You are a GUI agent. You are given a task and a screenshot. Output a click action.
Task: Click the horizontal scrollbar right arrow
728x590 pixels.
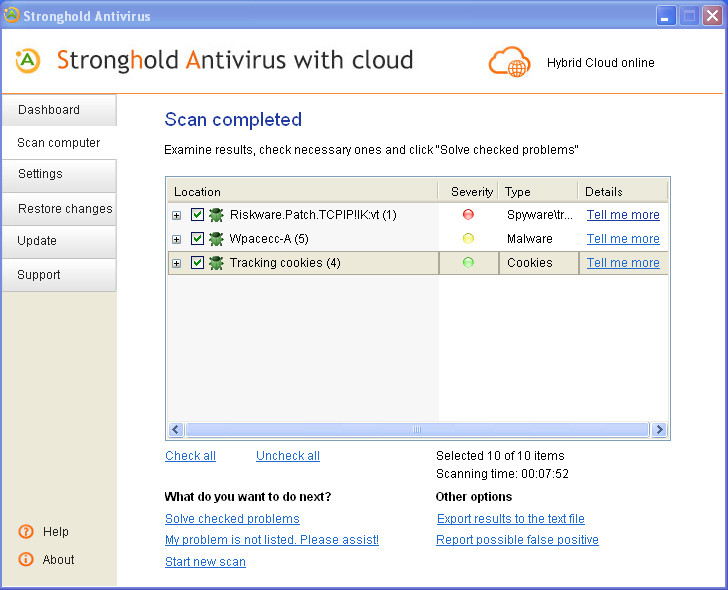(659, 429)
